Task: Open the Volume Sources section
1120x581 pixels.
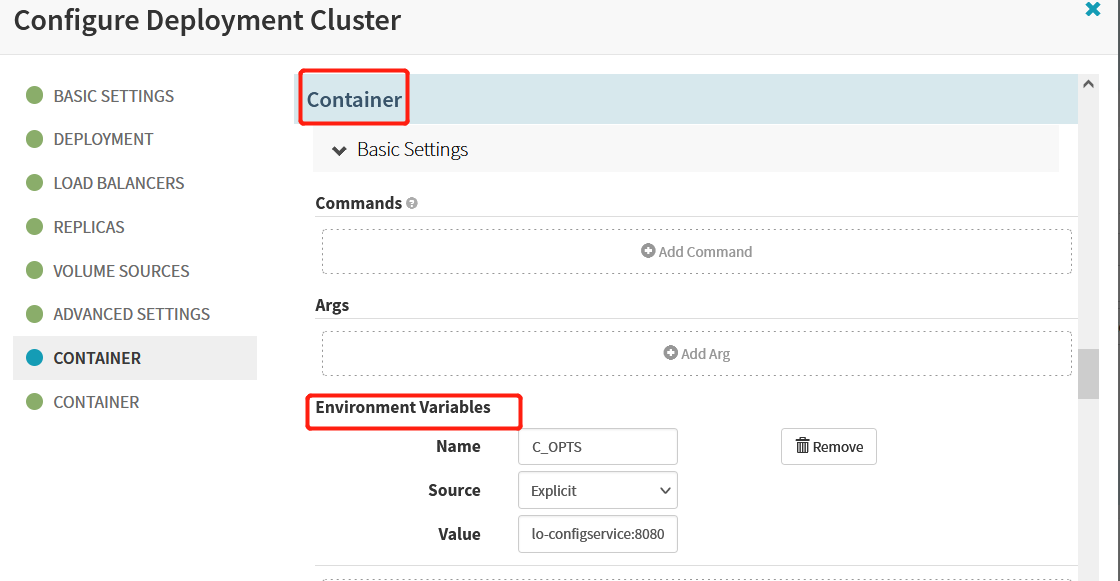Action: pyautogui.click(x=121, y=271)
